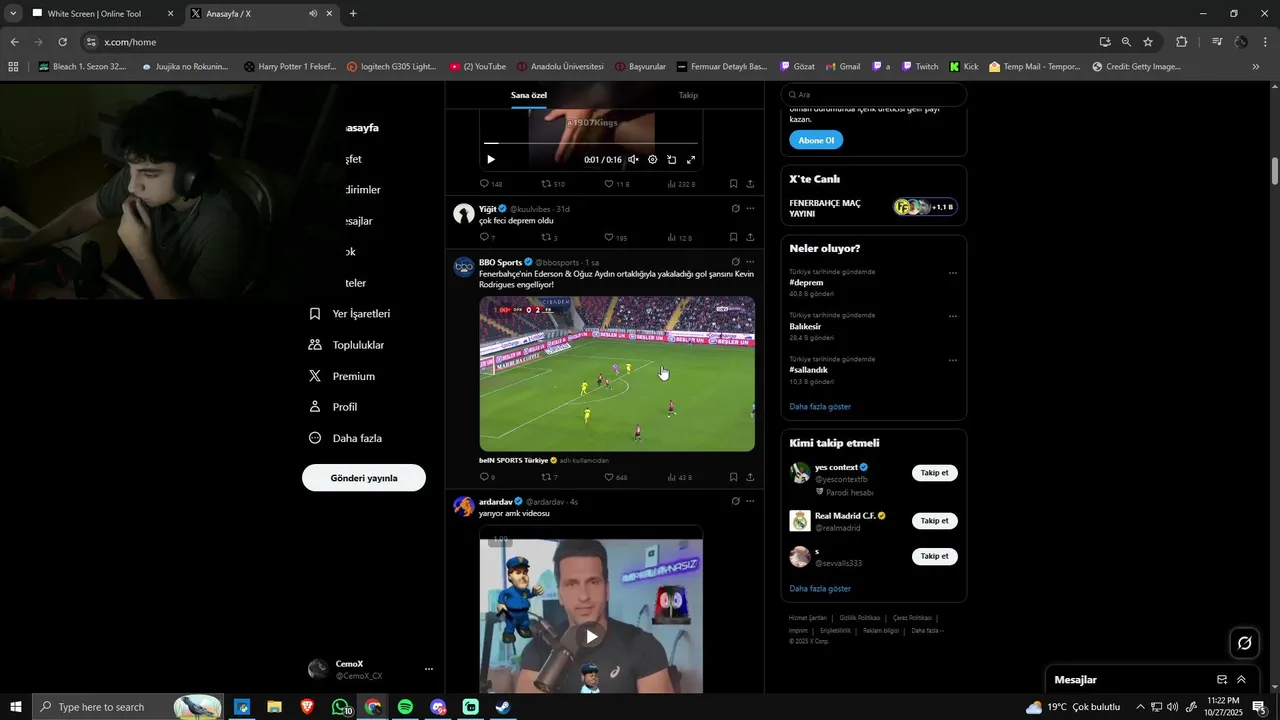The width and height of the screenshot is (1280, 720).
Task: Open Grok icon on Yiğit's post
Action: tap(735, 209)
